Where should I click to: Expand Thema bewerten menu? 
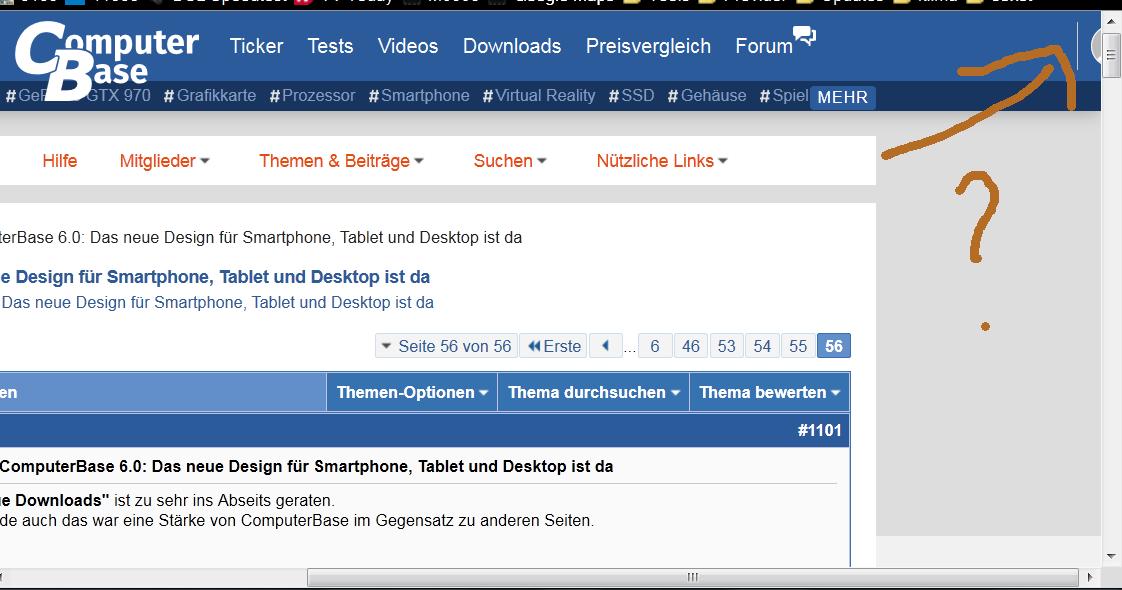coord(769,393)
